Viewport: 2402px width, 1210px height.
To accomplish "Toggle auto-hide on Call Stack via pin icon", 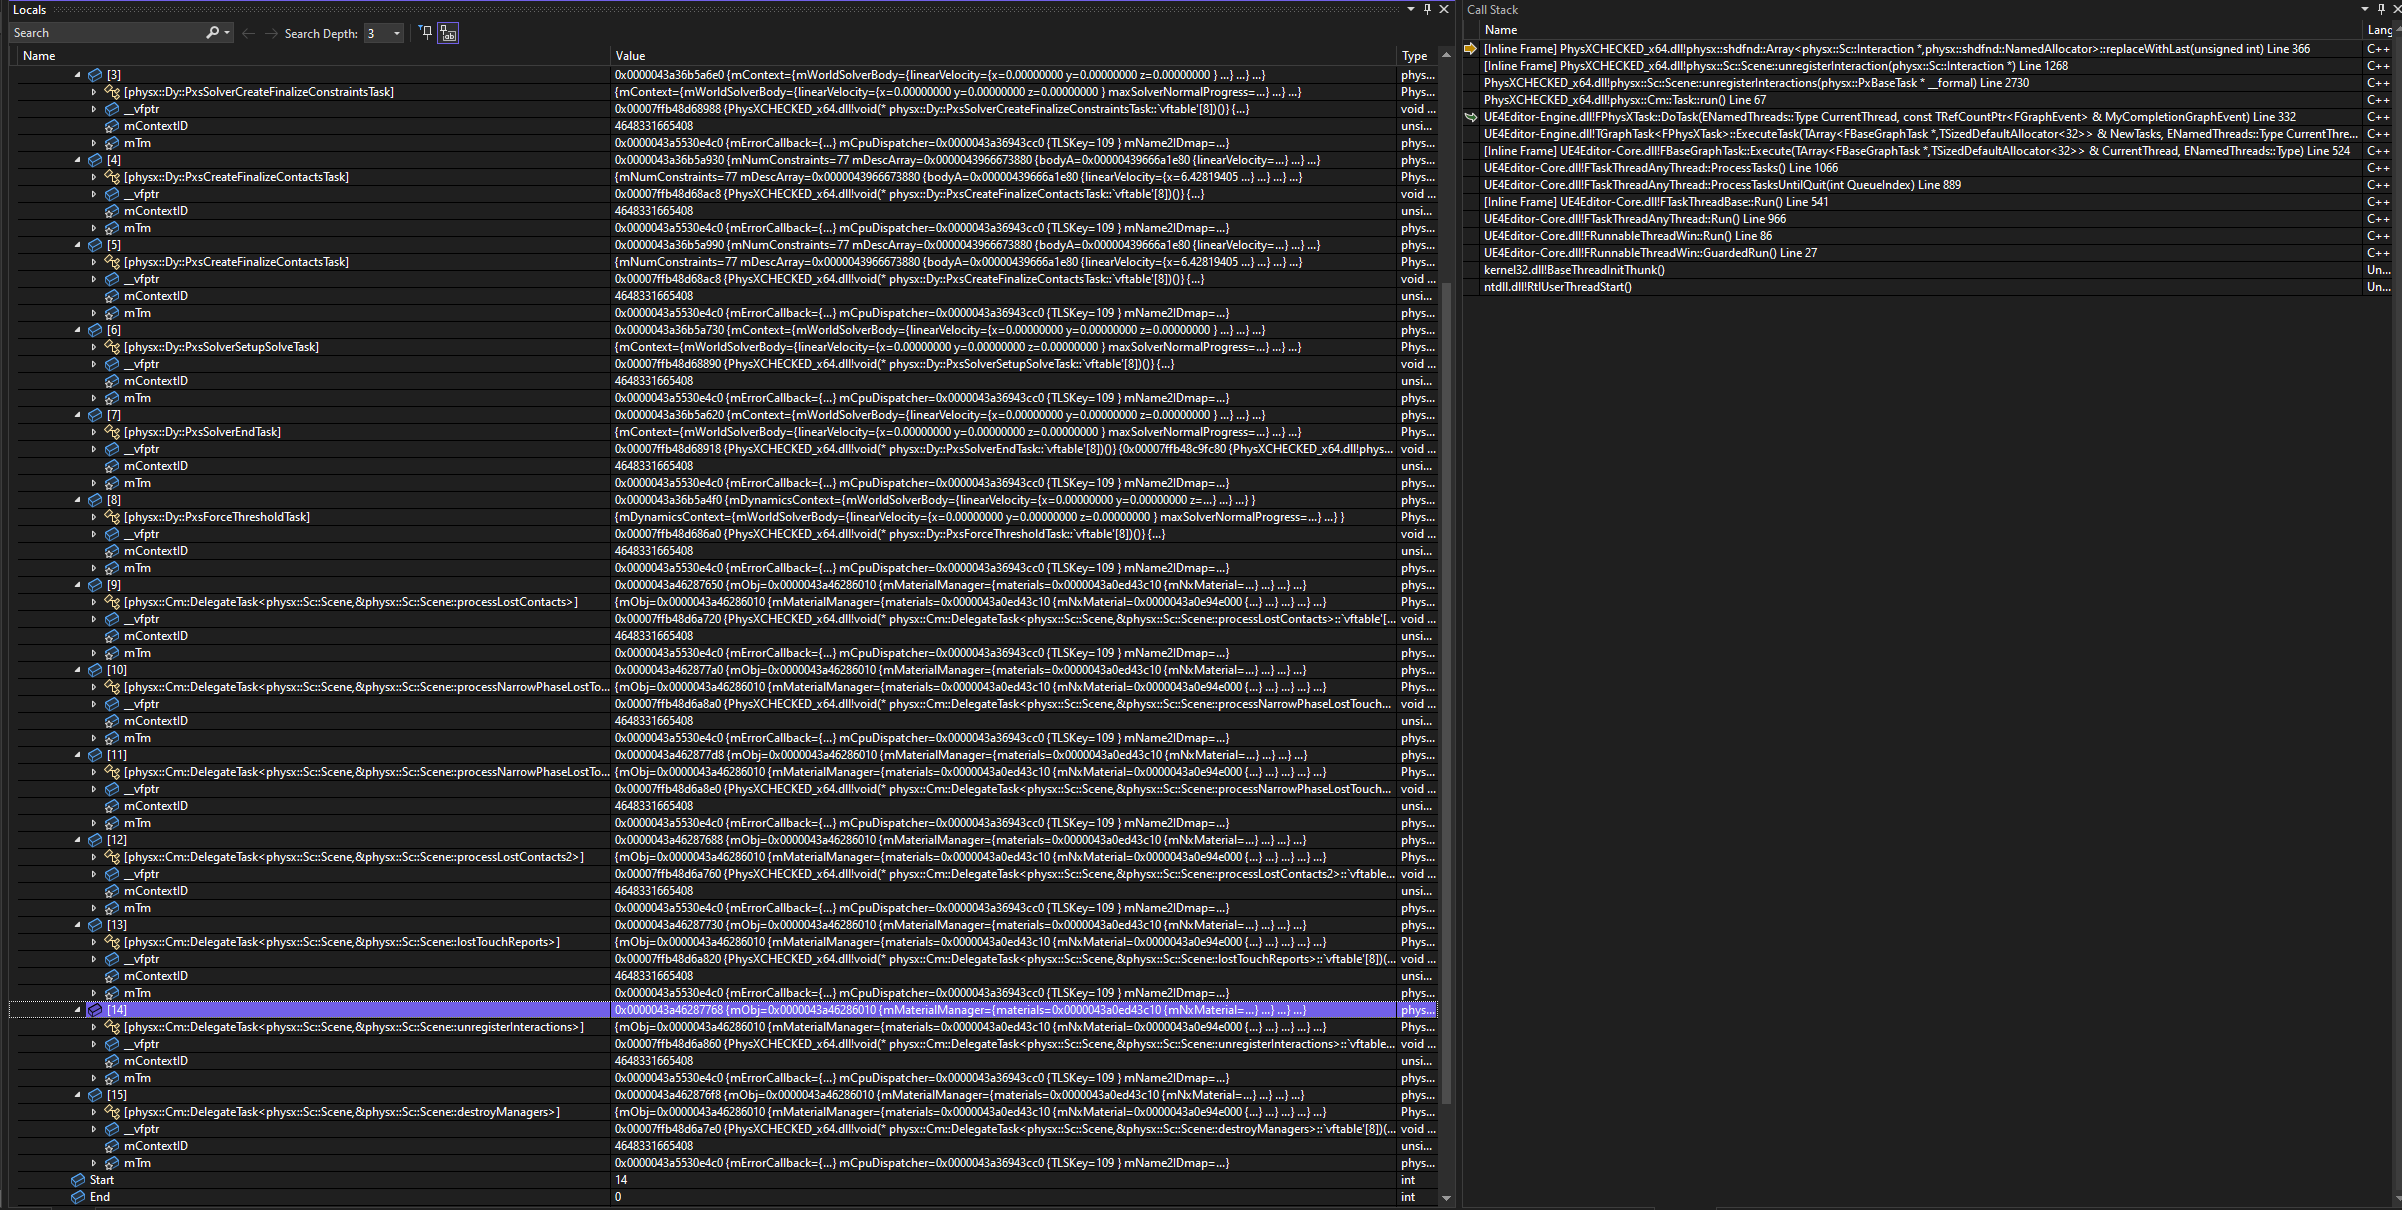I will [x=2380, y=9].
